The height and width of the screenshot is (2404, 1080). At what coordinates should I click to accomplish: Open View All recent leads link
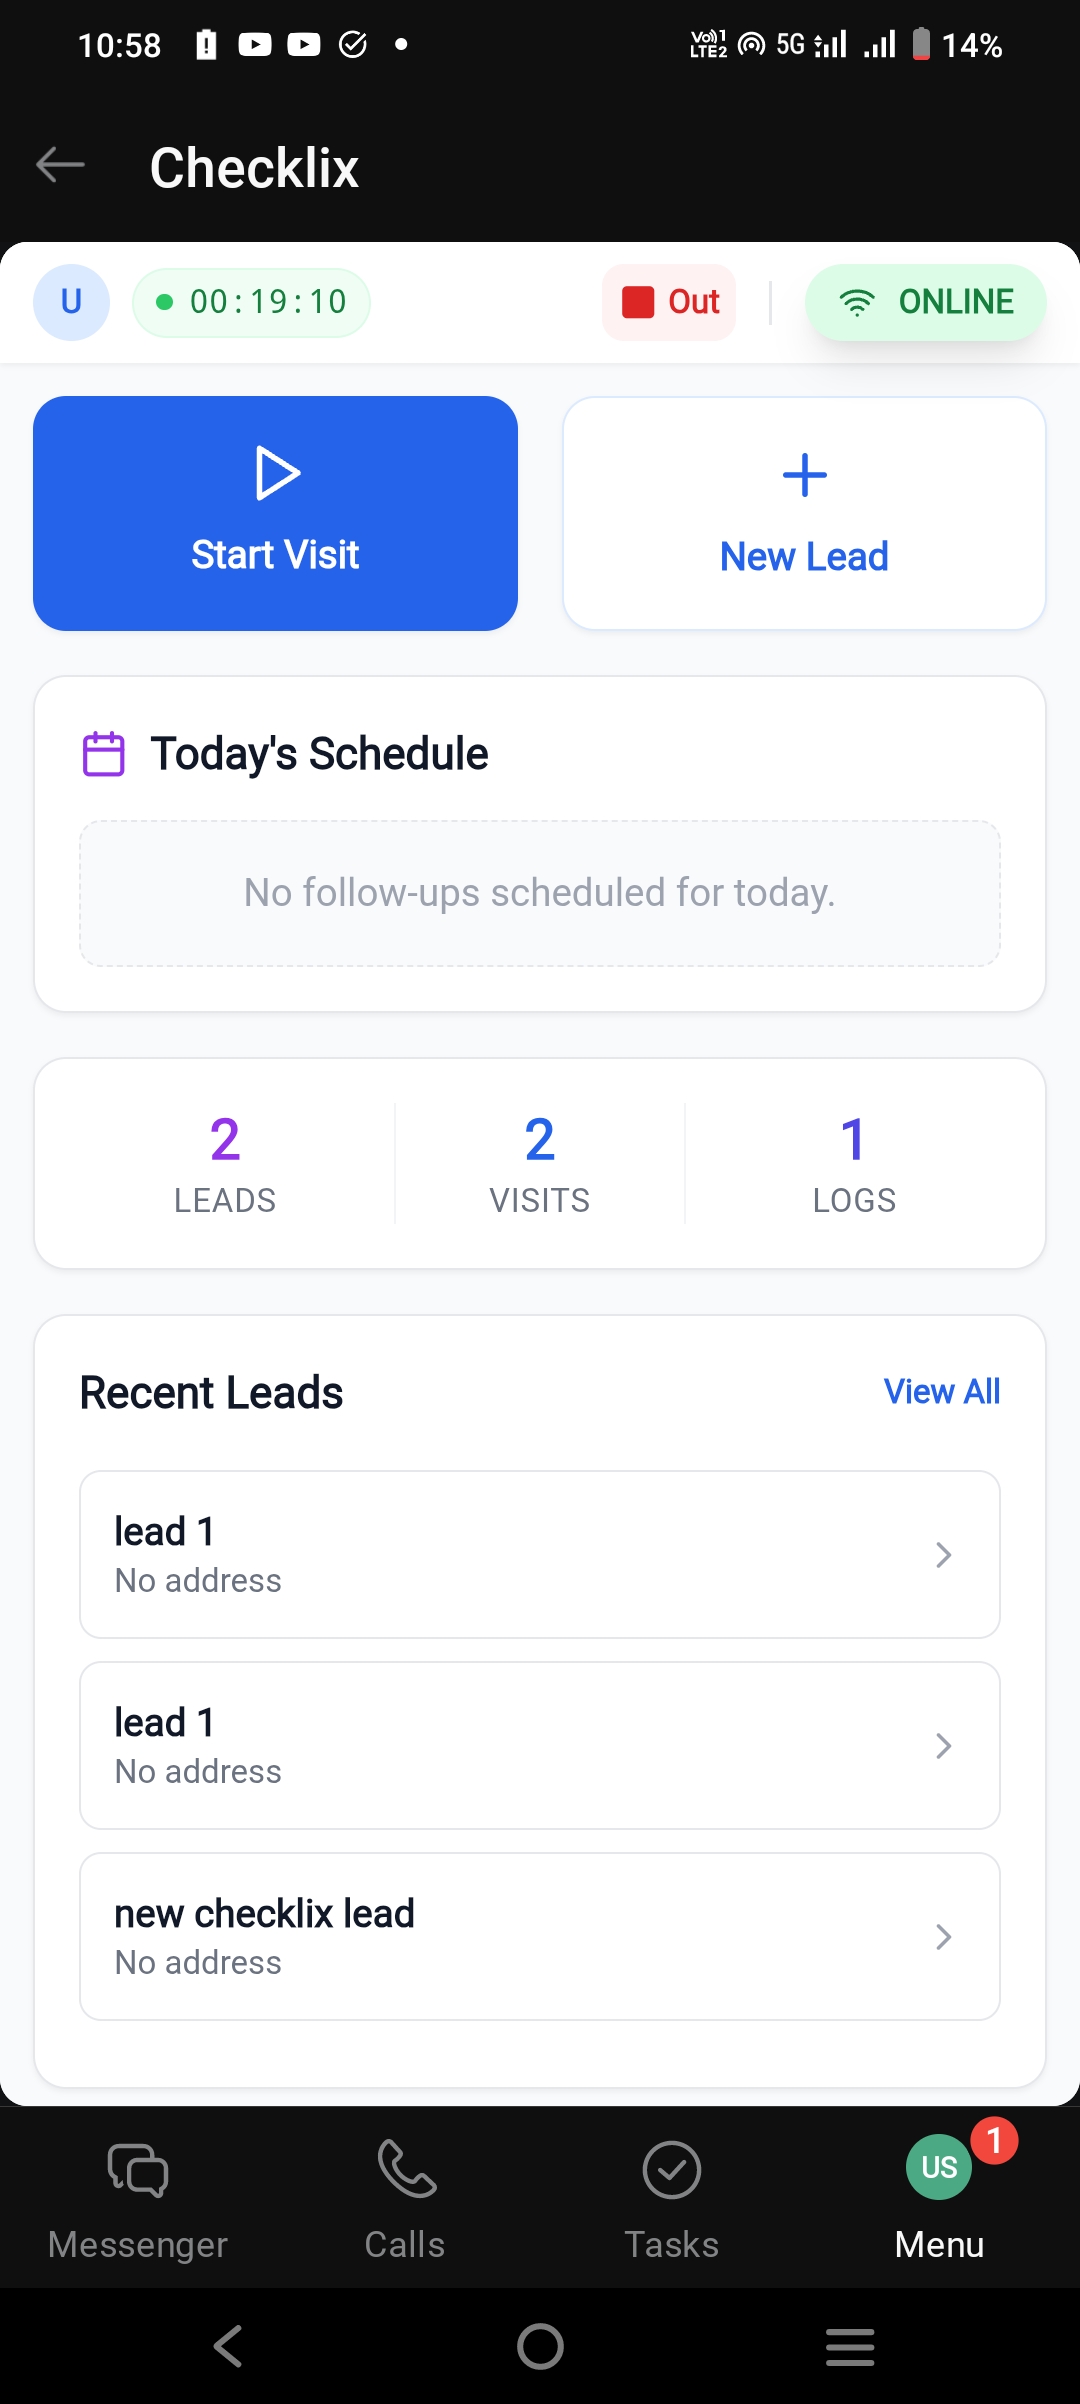tap(941, 1391)
